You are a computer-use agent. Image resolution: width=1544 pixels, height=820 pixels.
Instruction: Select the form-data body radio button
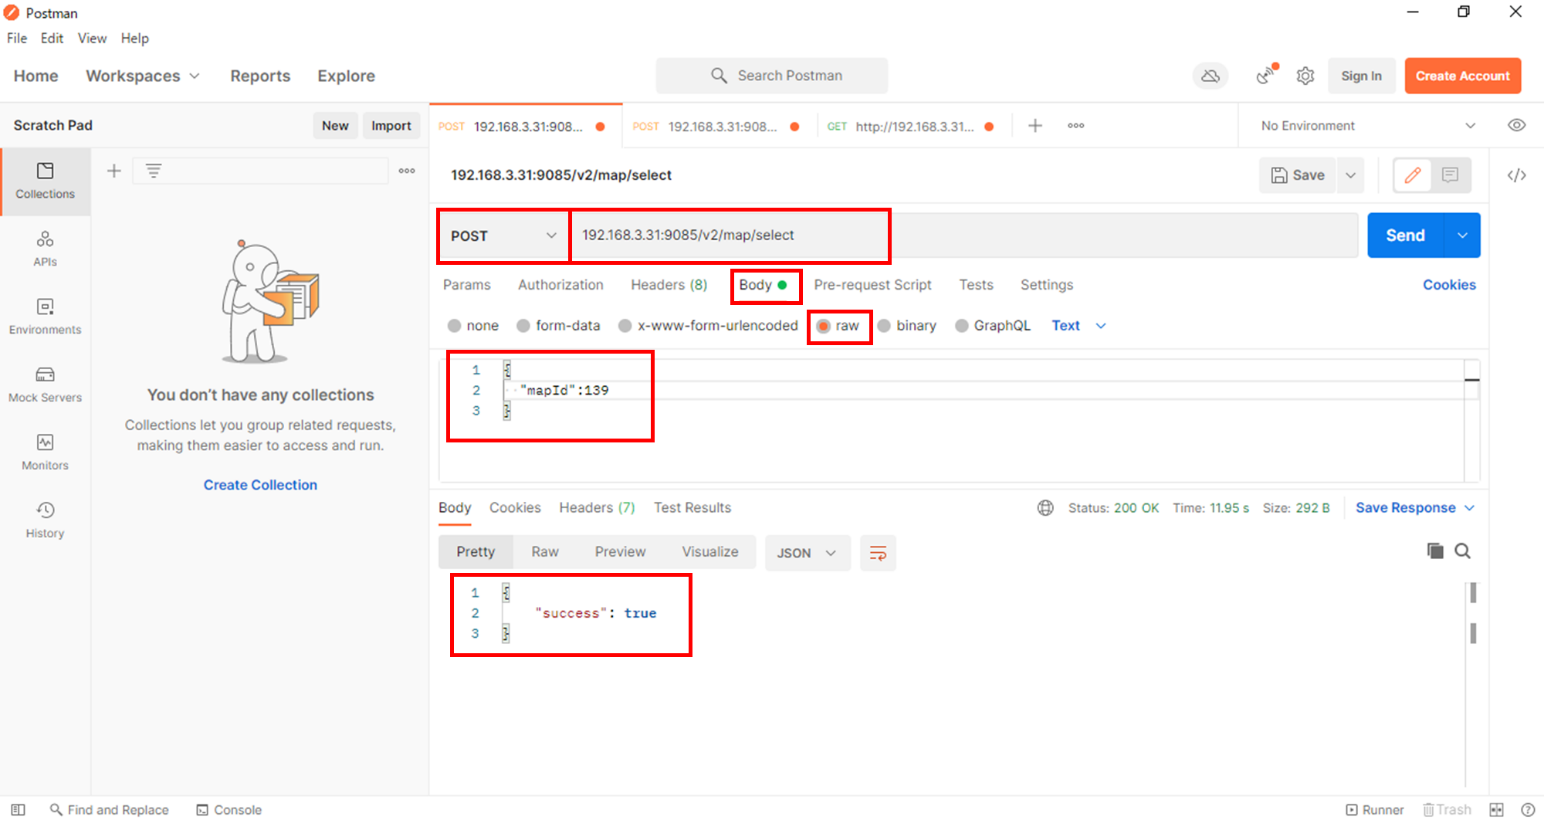[523, 326]
